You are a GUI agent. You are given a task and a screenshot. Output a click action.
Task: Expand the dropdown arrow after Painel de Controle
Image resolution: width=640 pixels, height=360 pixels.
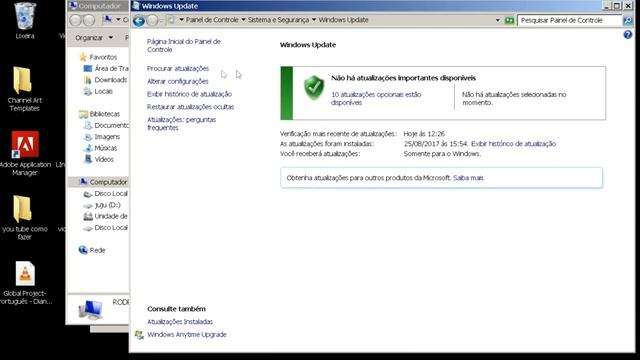click(243, 20)
